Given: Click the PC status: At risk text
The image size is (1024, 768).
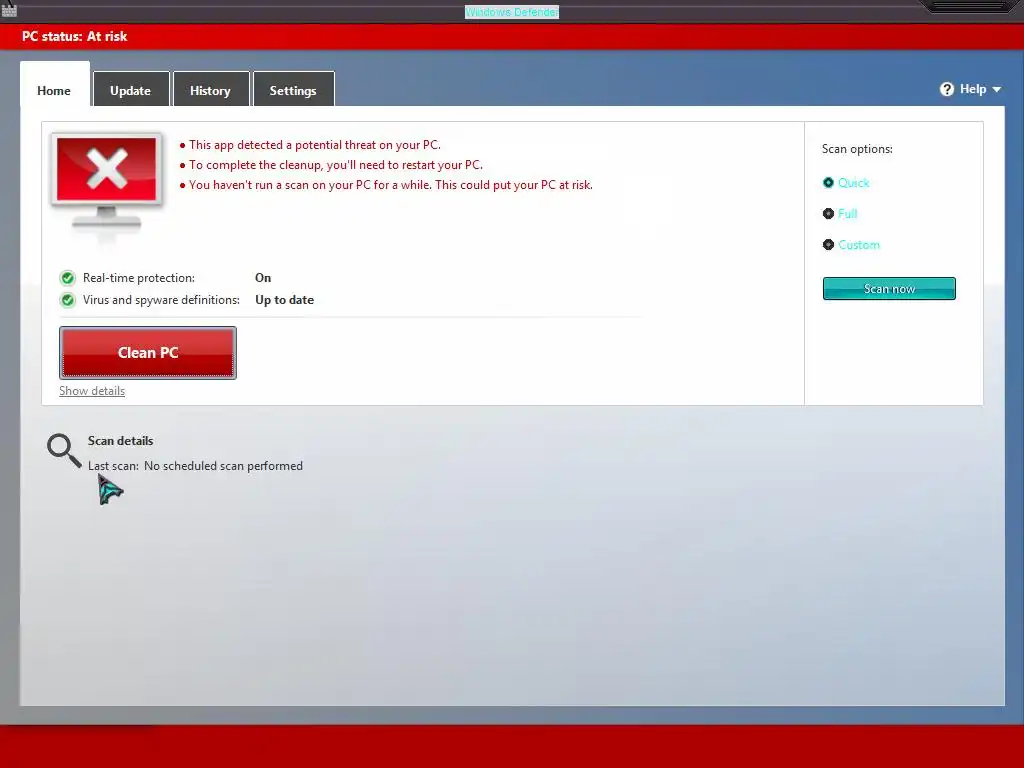Looking at the screenshot, I should tap(74, 37).
